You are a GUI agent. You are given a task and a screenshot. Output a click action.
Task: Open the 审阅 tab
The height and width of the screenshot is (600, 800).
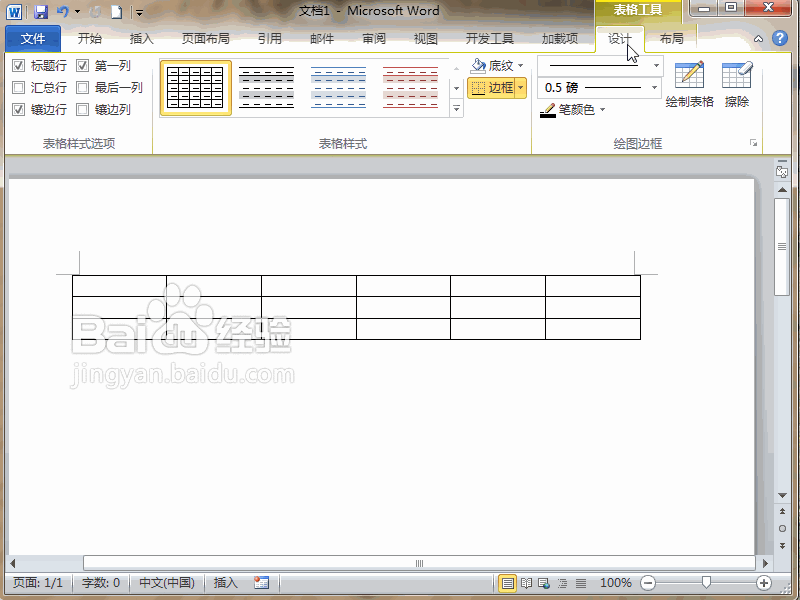tap(374, 38)
